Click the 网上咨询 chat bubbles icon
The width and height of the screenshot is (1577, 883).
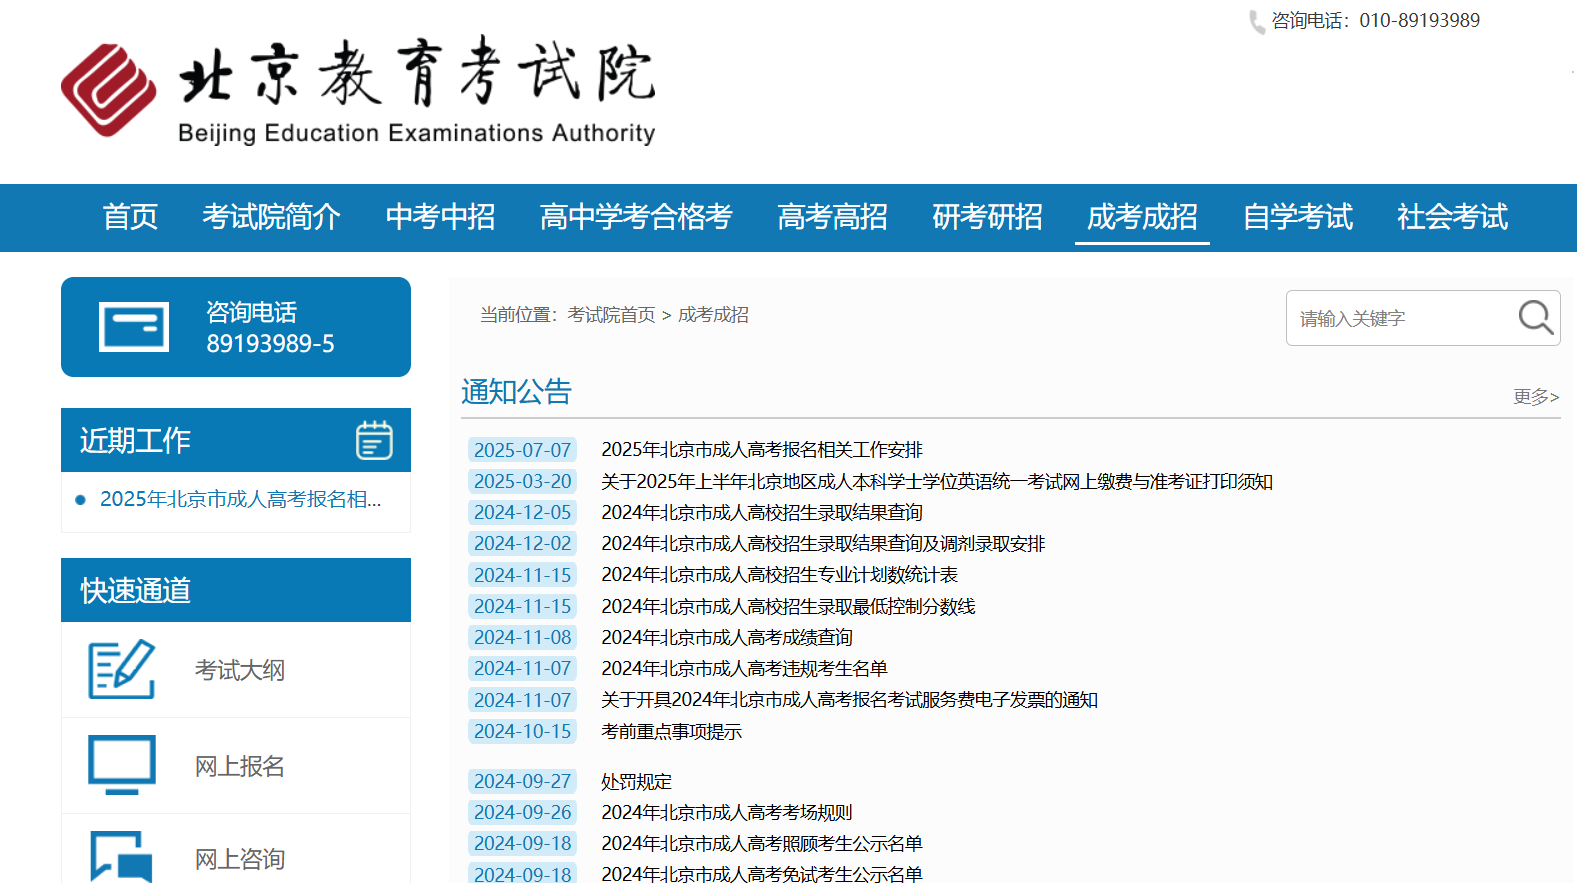[122, 857]
